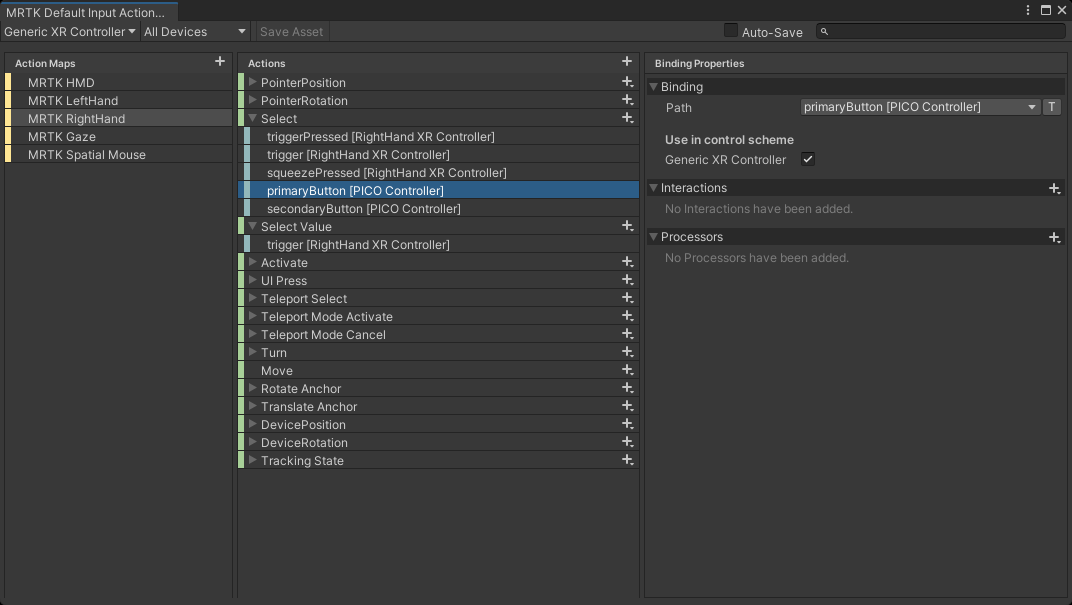This screenshot has width=1072, height=605.
Task: Expand the Activate action
Action: [x=252, y=262]
